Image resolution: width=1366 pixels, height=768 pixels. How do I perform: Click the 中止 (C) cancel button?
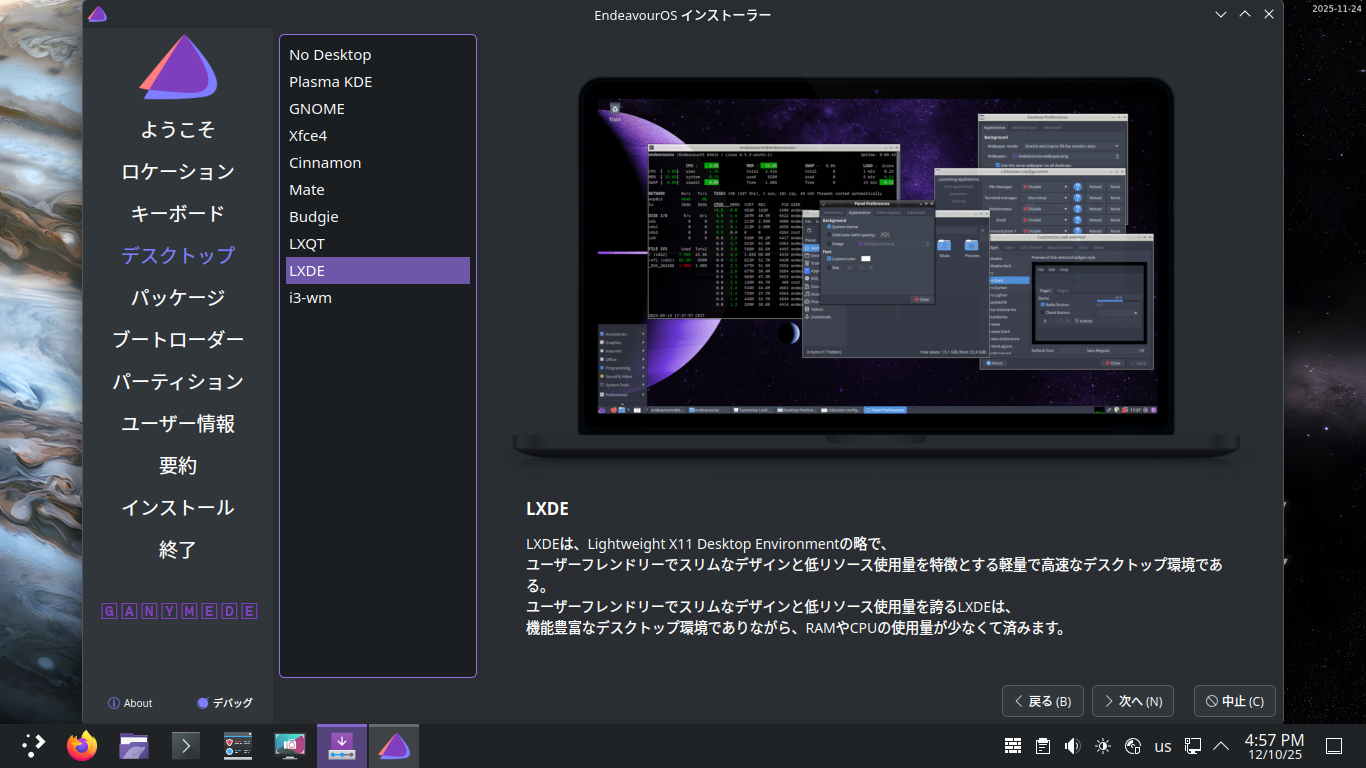point(1234,701)
